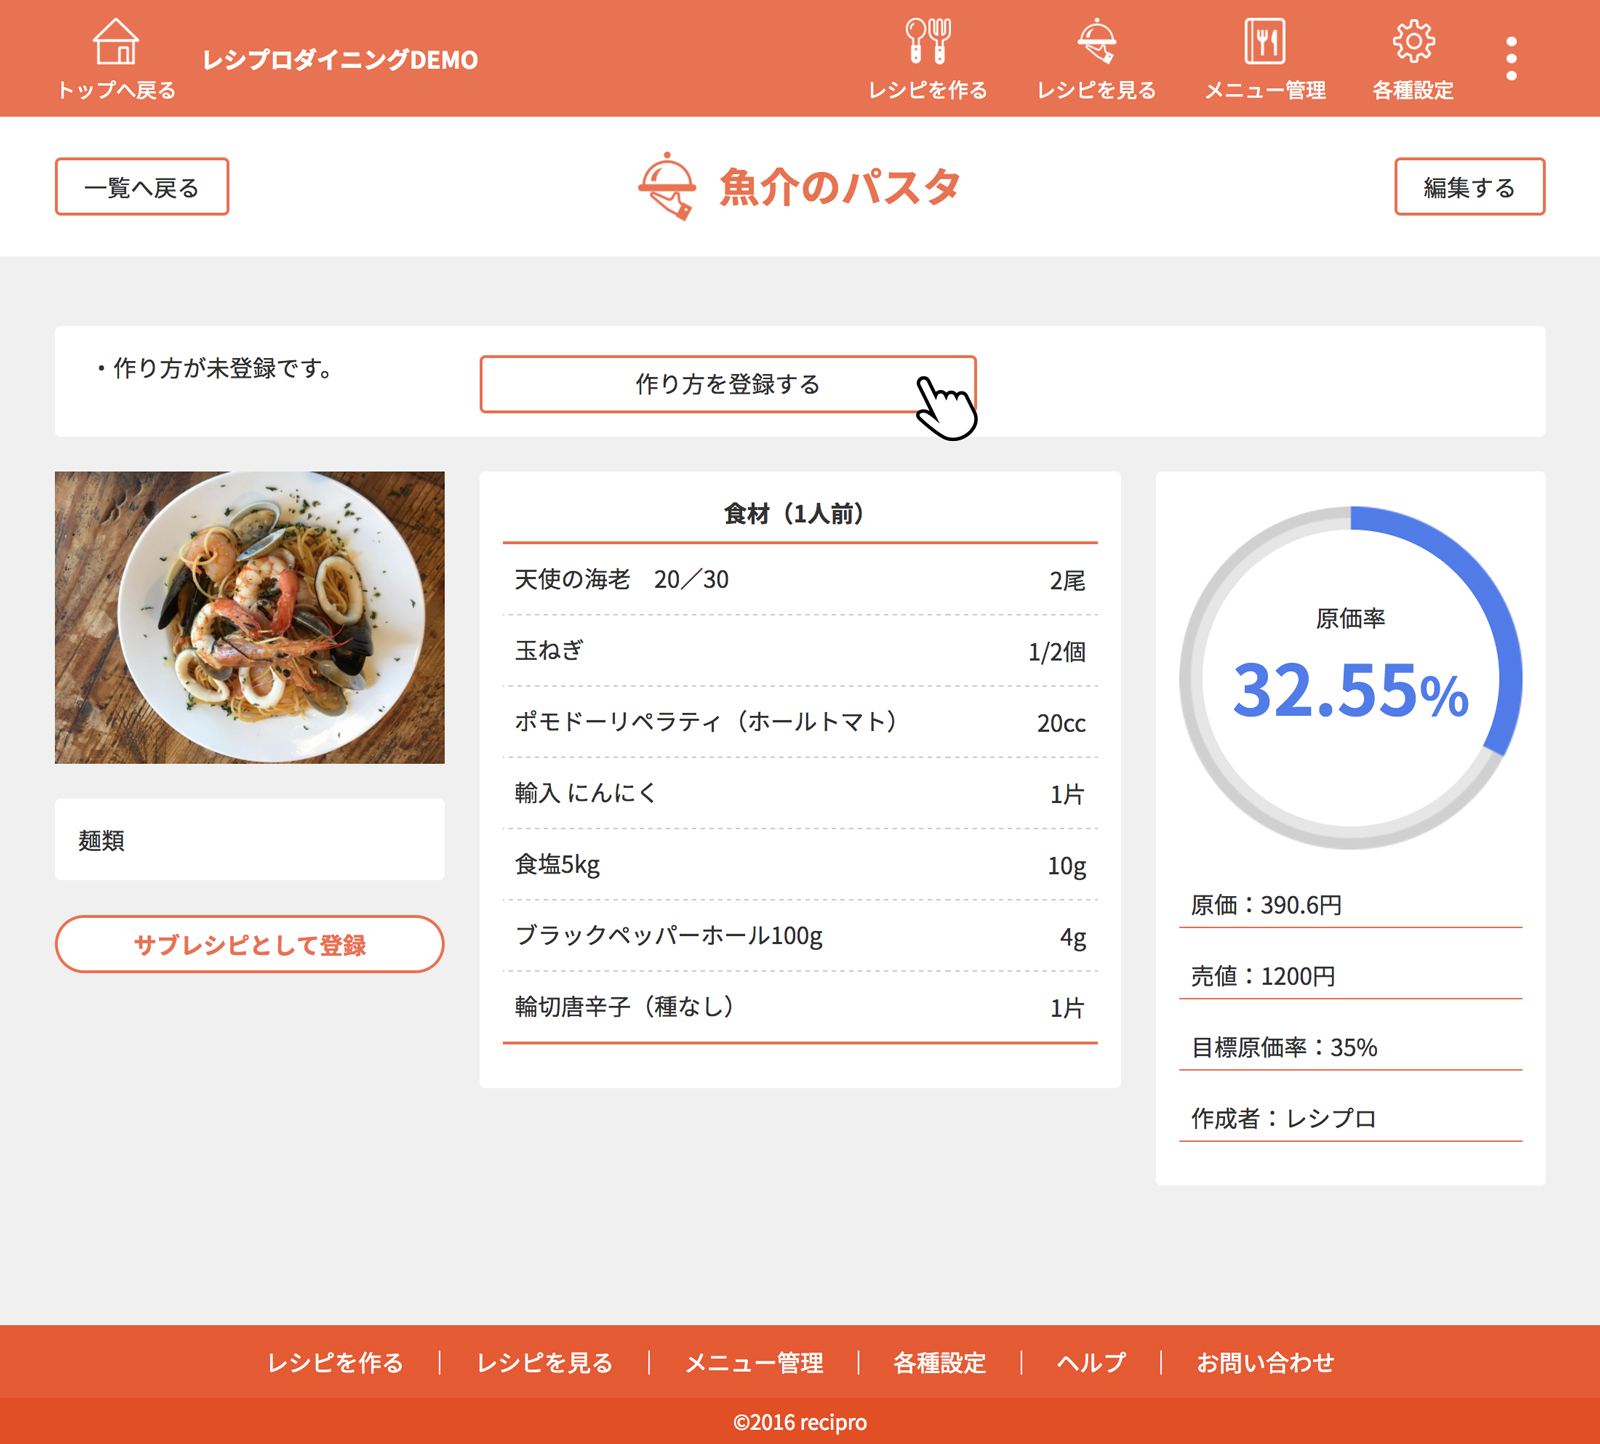Register as sub-recipe with 'サブレシピとして登録'

(249, 944)
